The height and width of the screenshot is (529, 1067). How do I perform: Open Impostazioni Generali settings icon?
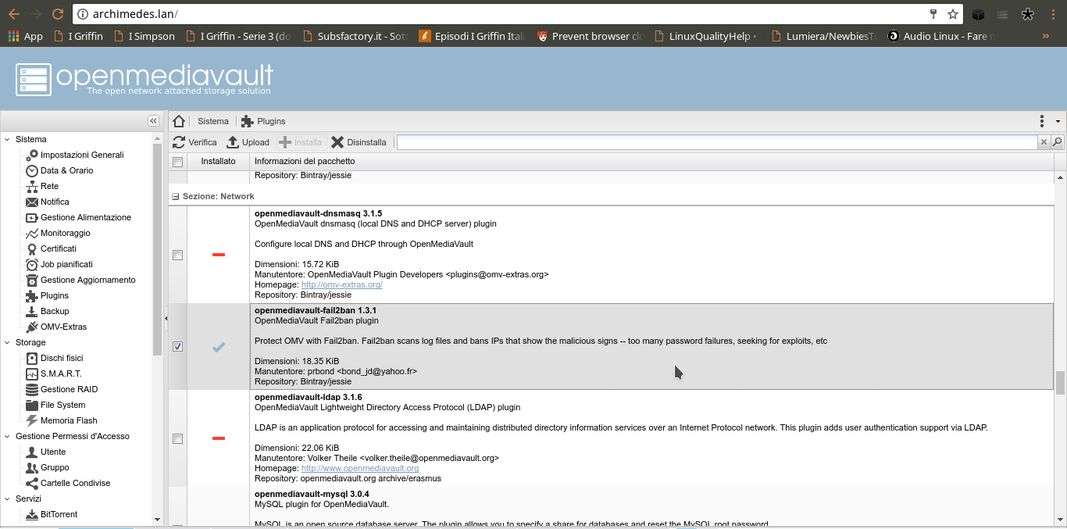(31, 155)
